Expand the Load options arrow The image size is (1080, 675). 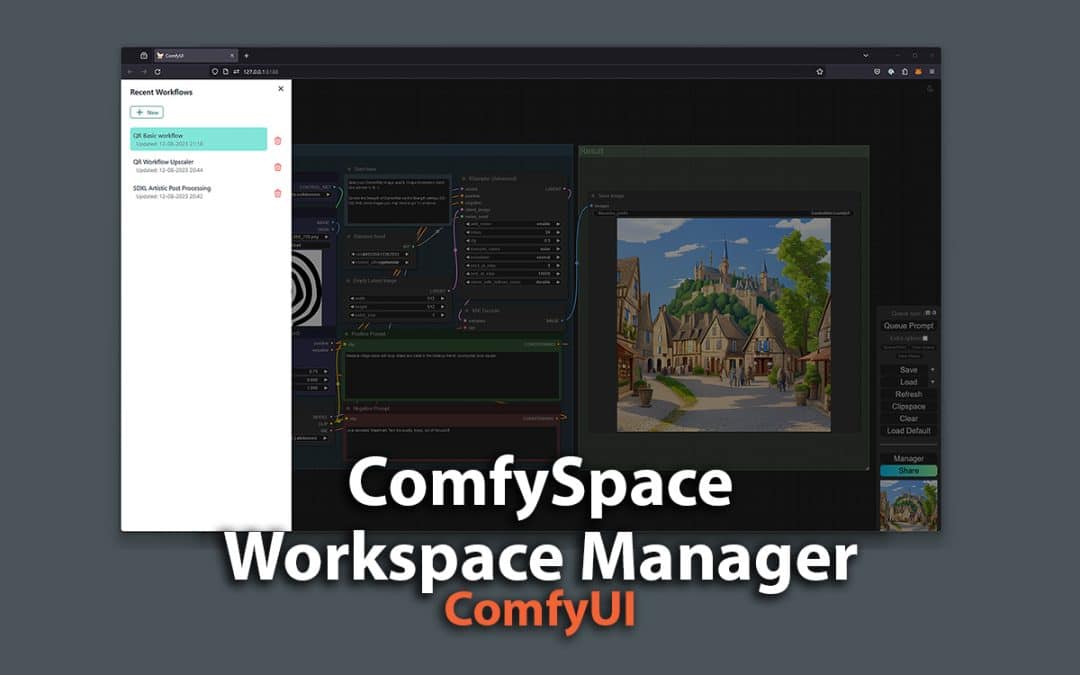click(x=933, y=382)
